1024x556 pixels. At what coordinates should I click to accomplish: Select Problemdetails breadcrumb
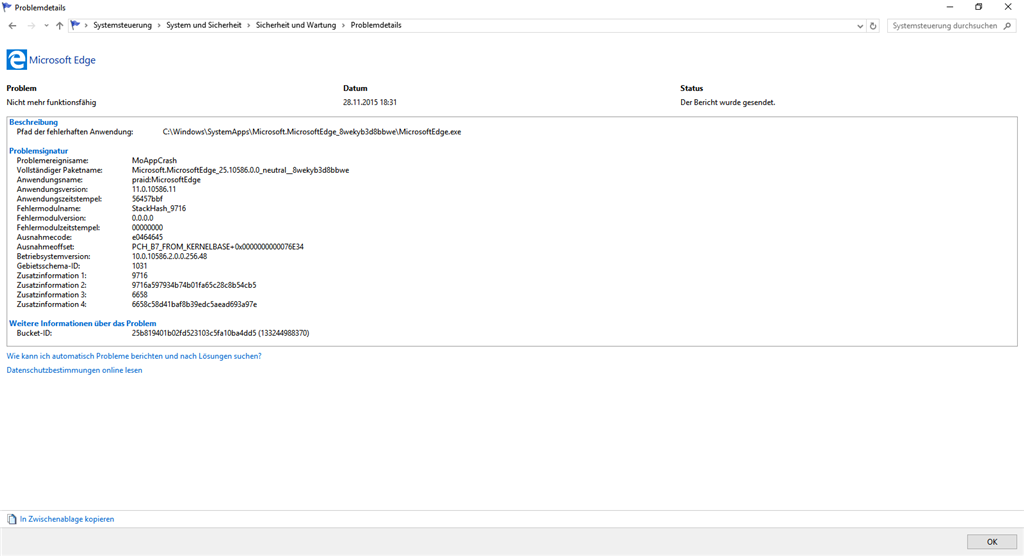tap(376, 25)
